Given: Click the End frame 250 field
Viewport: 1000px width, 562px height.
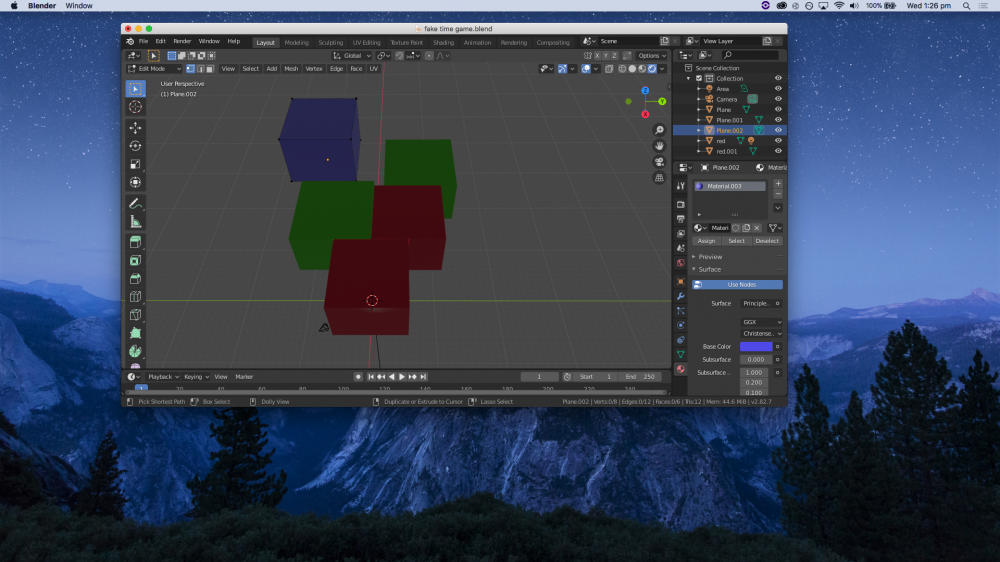Looking at the screenshot, I should click(641, 377).
